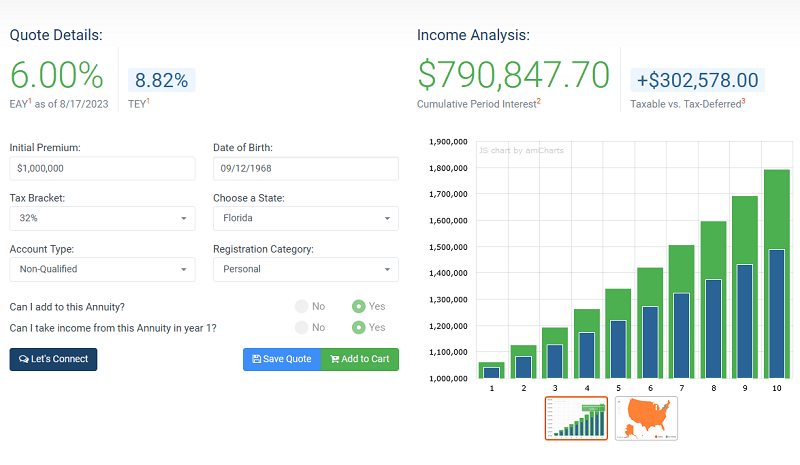Click the Save Quote button
Image resolution: width=800 pixels, height=465 pixels.
(282, 359)
